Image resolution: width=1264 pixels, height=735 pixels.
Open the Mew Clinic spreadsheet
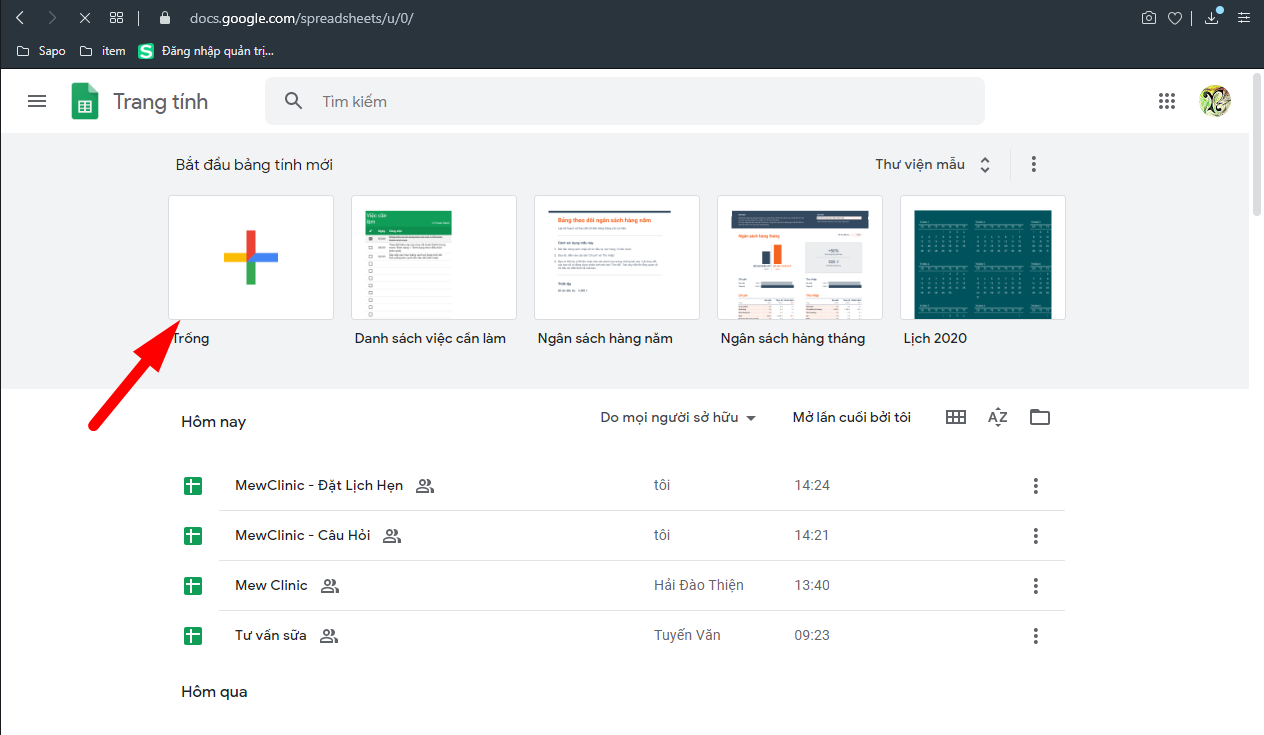[271, 585]
